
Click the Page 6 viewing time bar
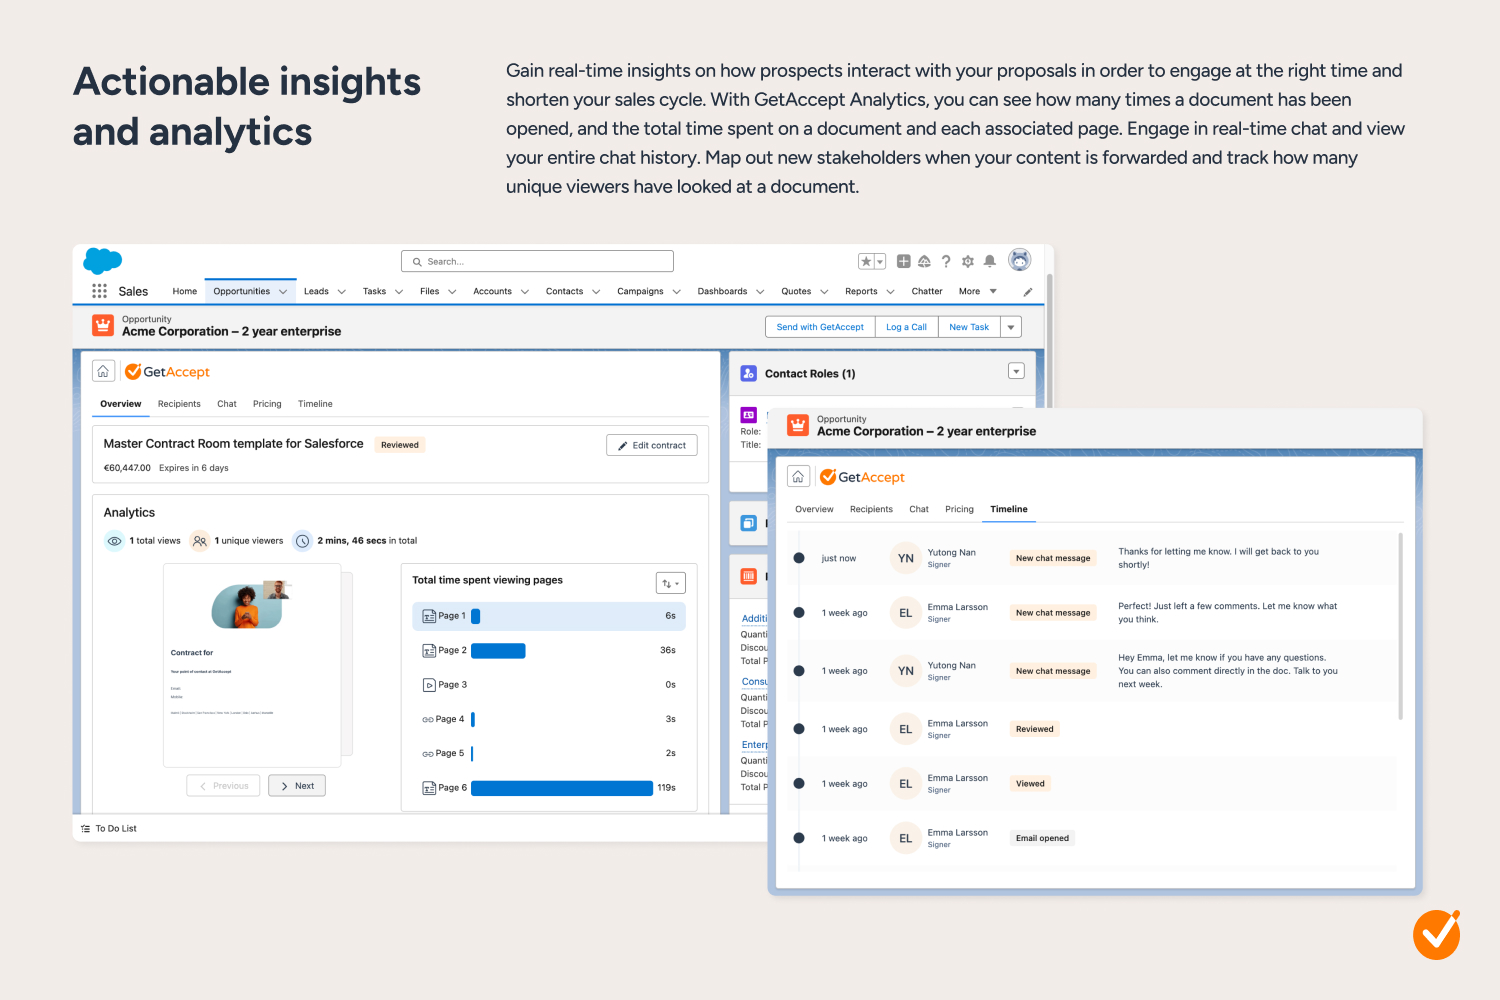click(x=561, y=788)
